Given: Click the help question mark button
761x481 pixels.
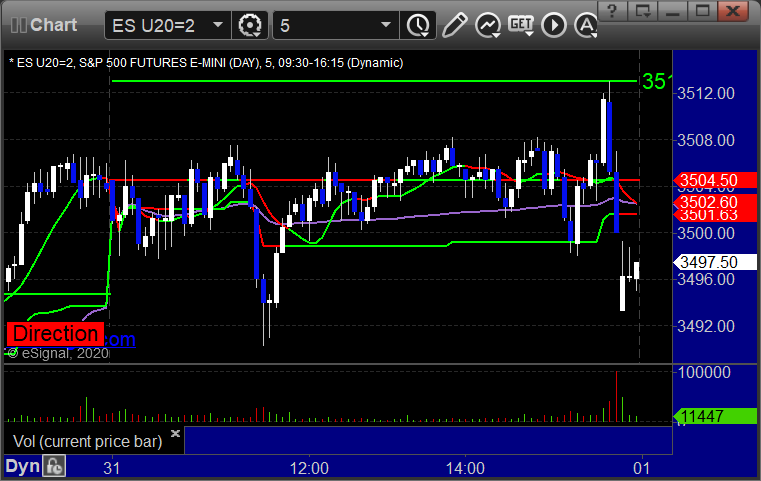Looking at the screenshot, I should [612, 11].
